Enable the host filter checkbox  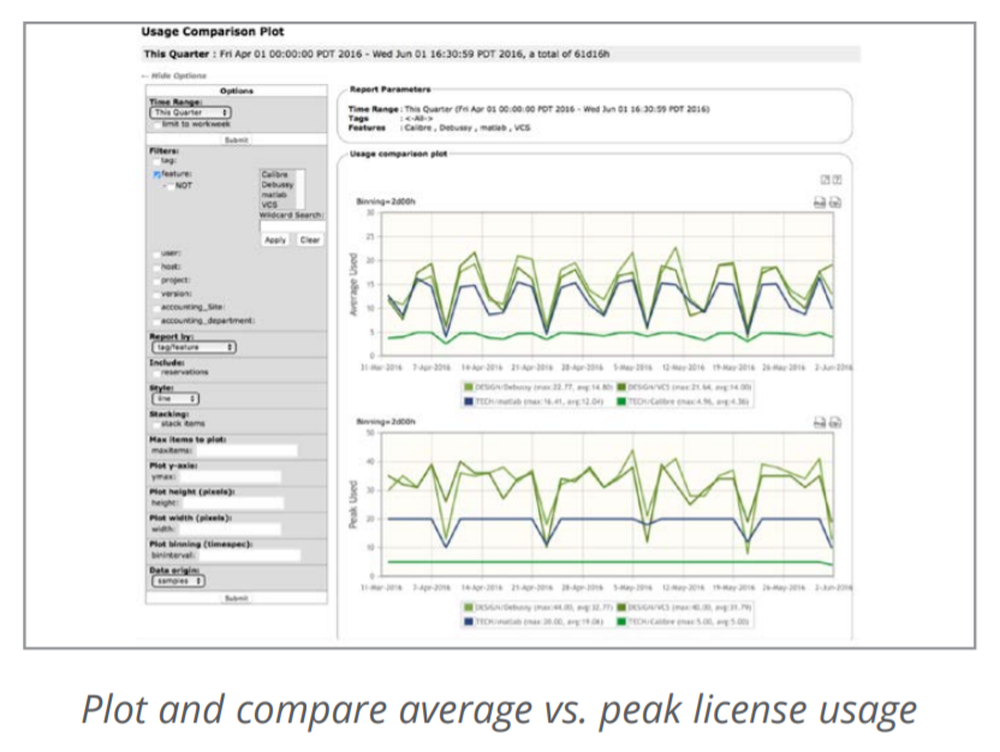pos(156,267)
